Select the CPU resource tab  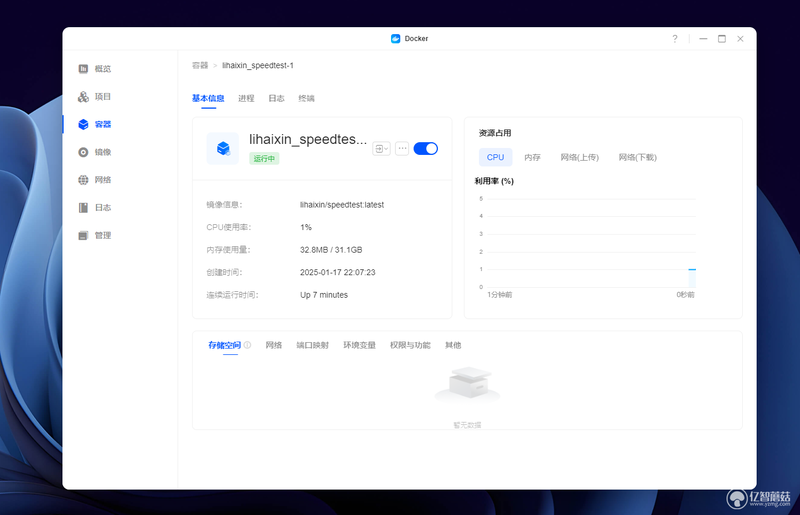tap(495, 157)
